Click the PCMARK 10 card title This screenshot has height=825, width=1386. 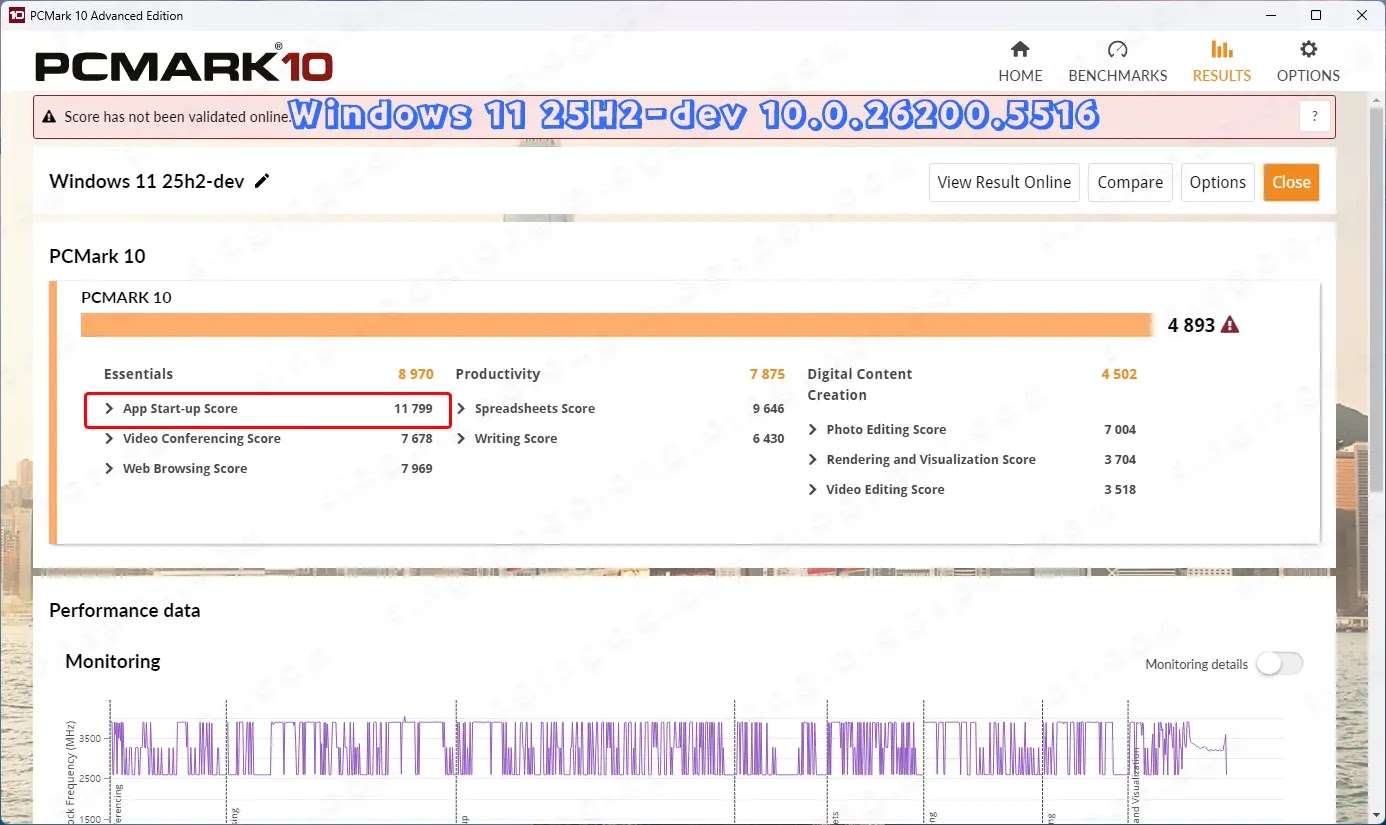point(126,297)
